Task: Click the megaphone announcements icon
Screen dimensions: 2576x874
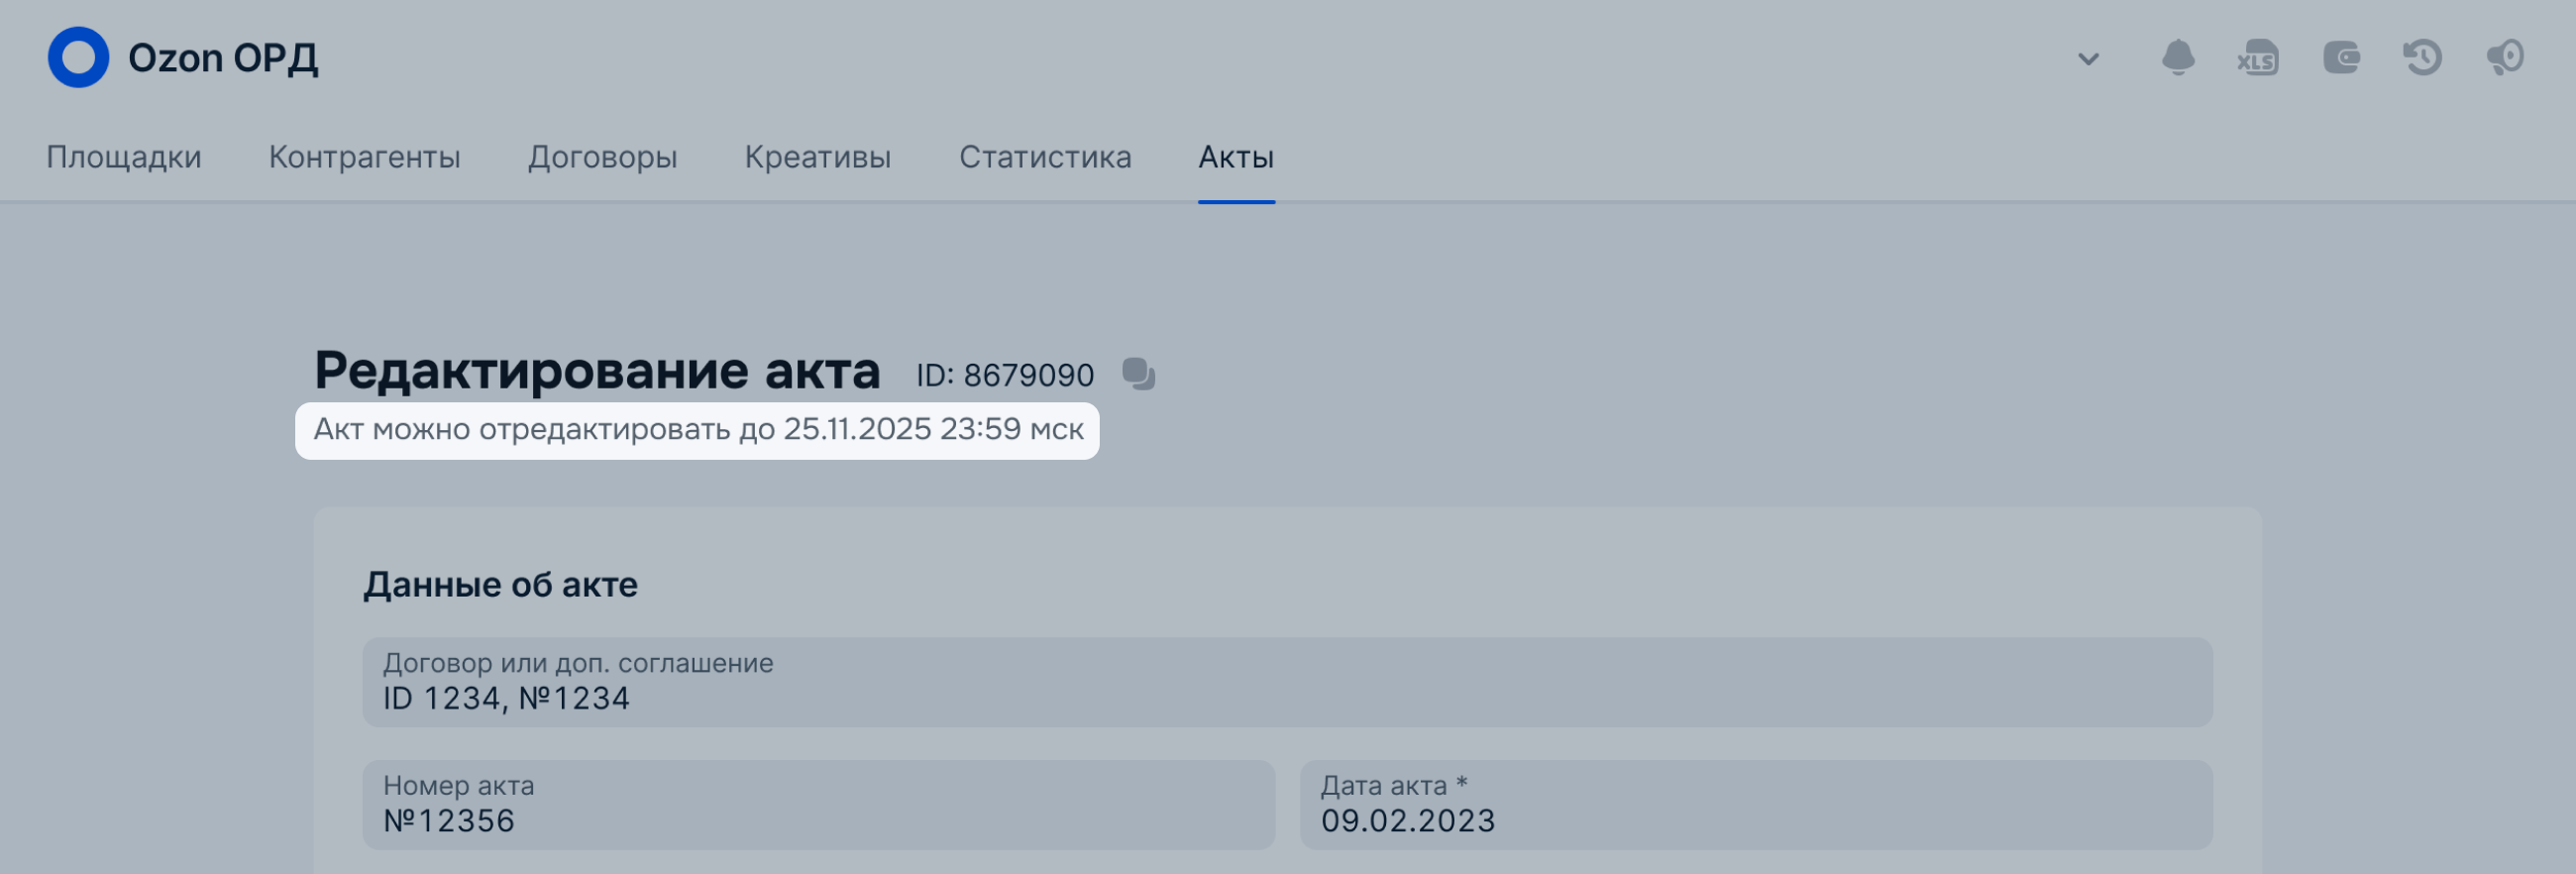Action: point(2505,57)
